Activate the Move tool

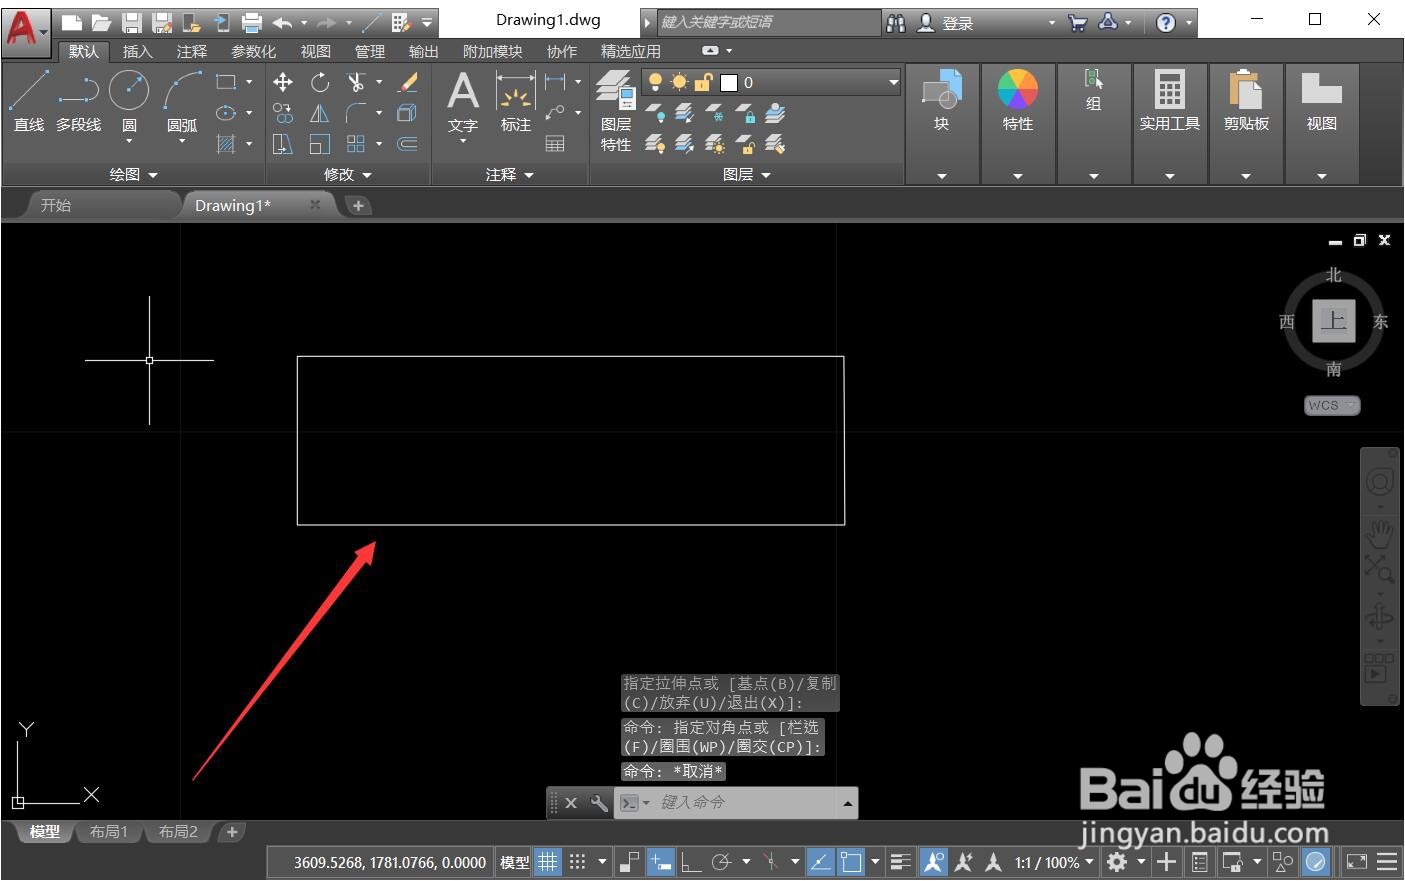(283, 82)
